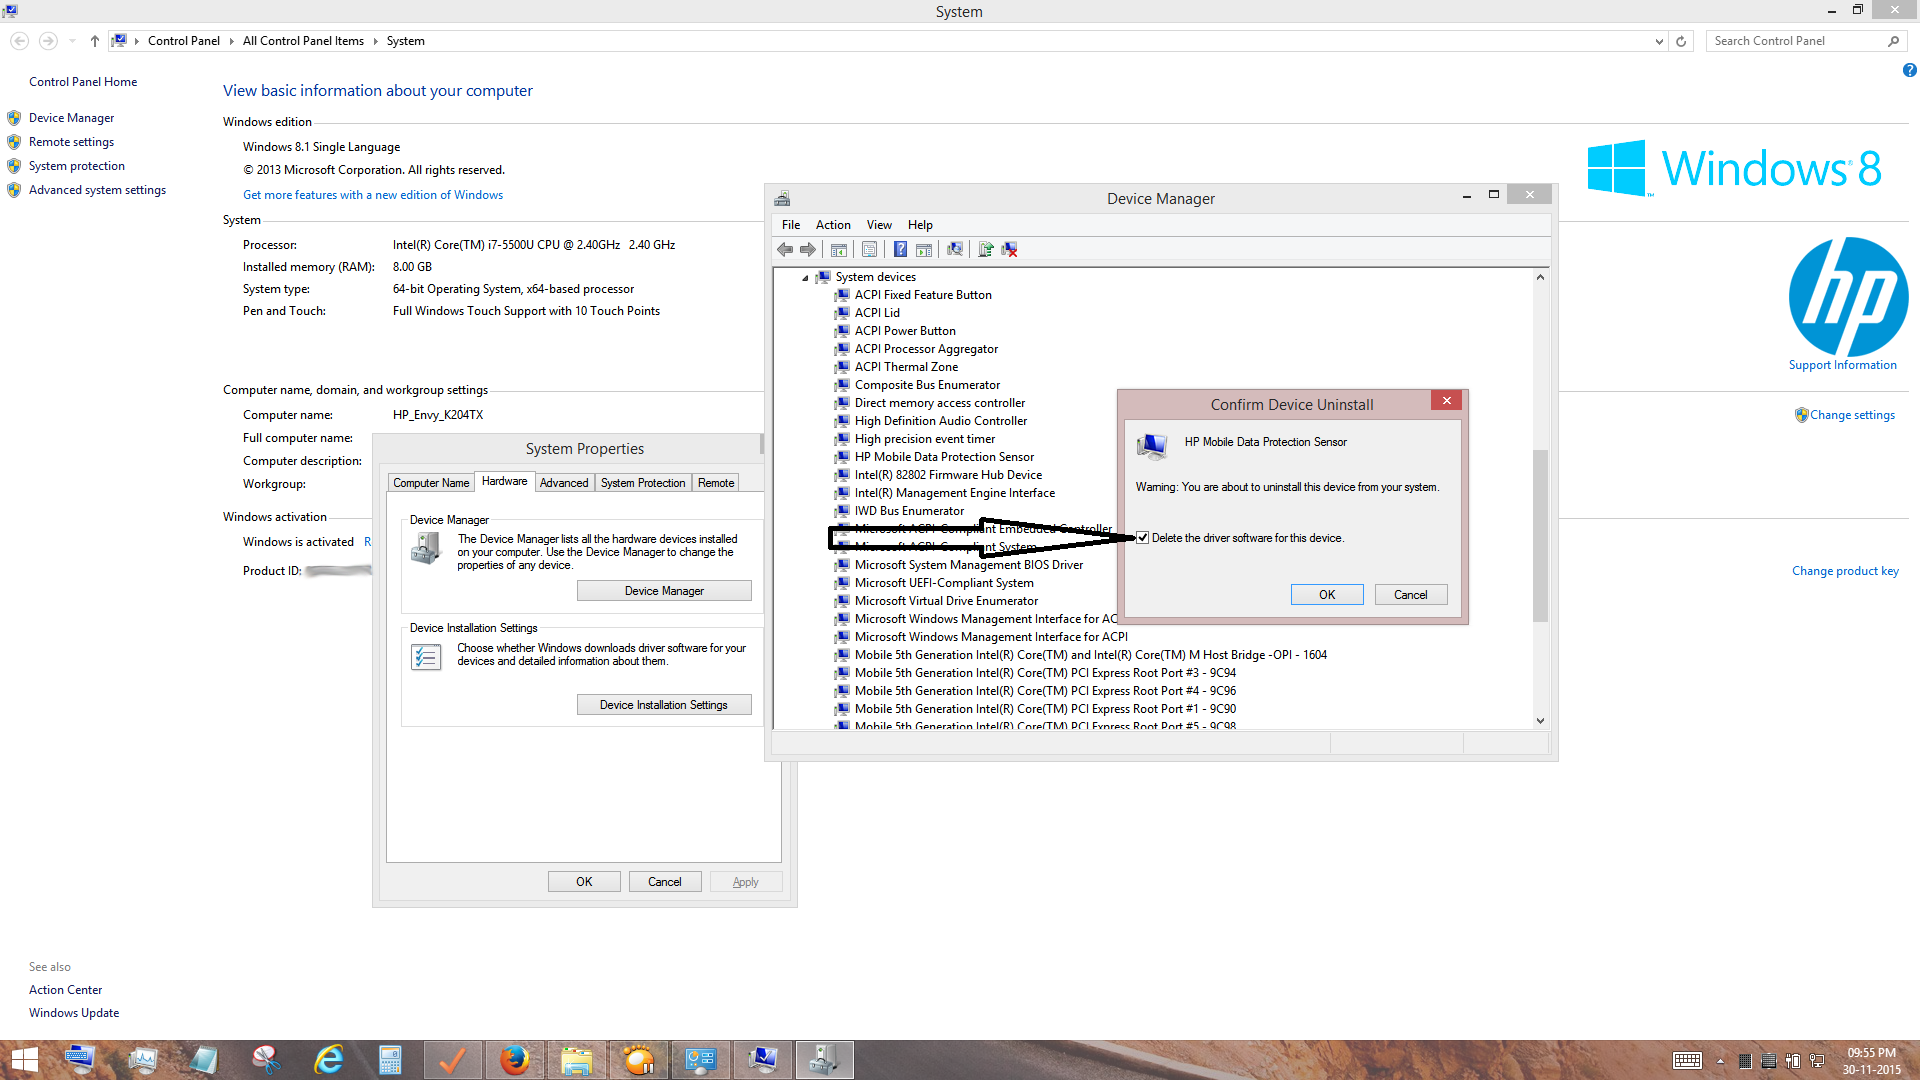Click show/hide console tree toolbar icon
Screen dimensions: 1920x1080
tap(839, 249)
